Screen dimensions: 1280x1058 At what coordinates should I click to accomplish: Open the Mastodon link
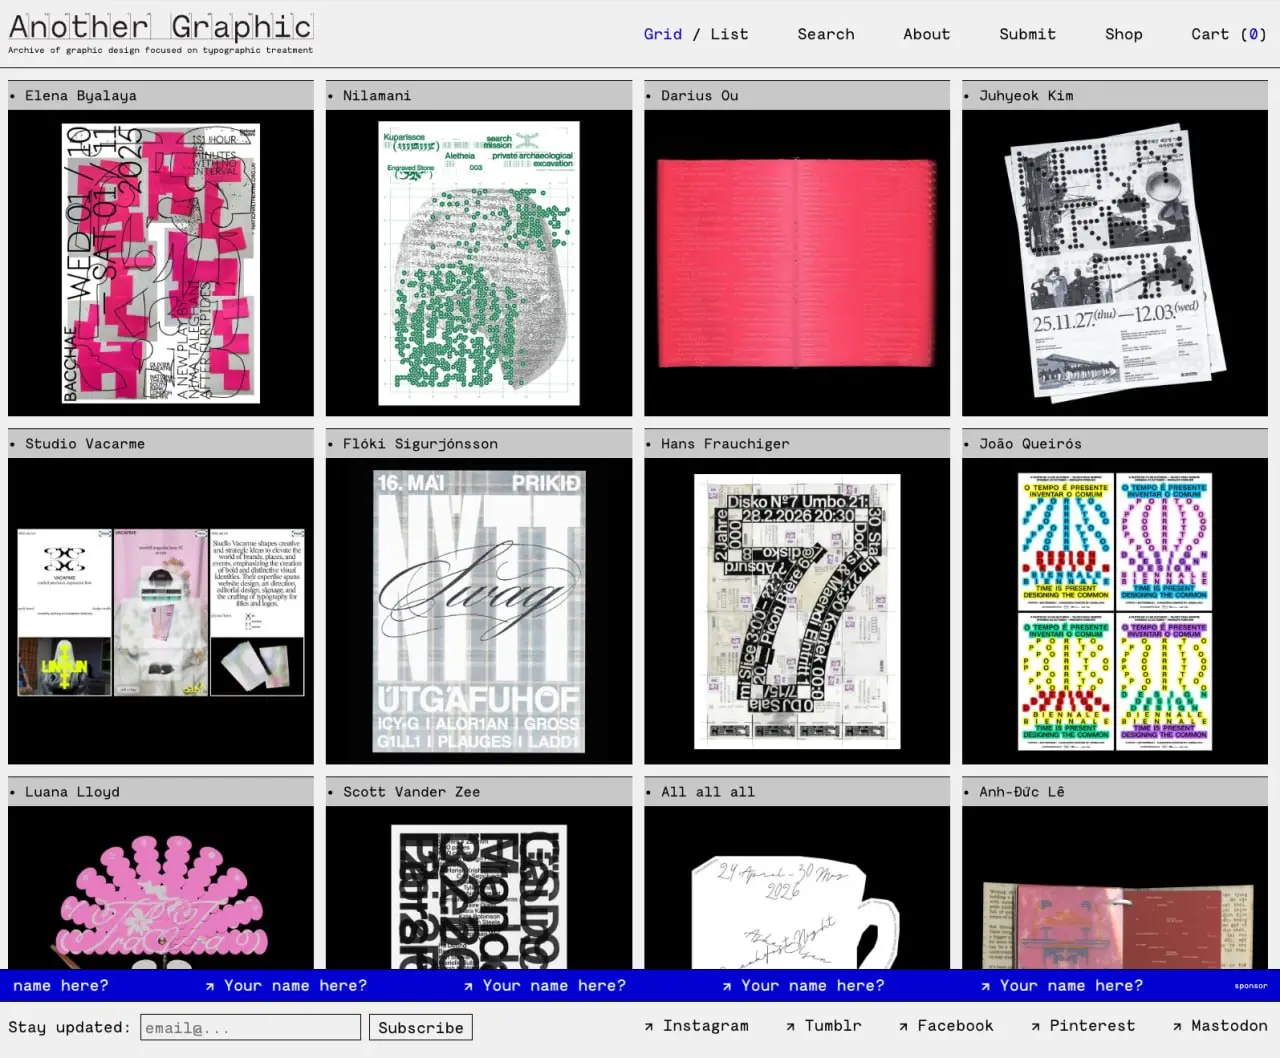coord(1220,1026)
